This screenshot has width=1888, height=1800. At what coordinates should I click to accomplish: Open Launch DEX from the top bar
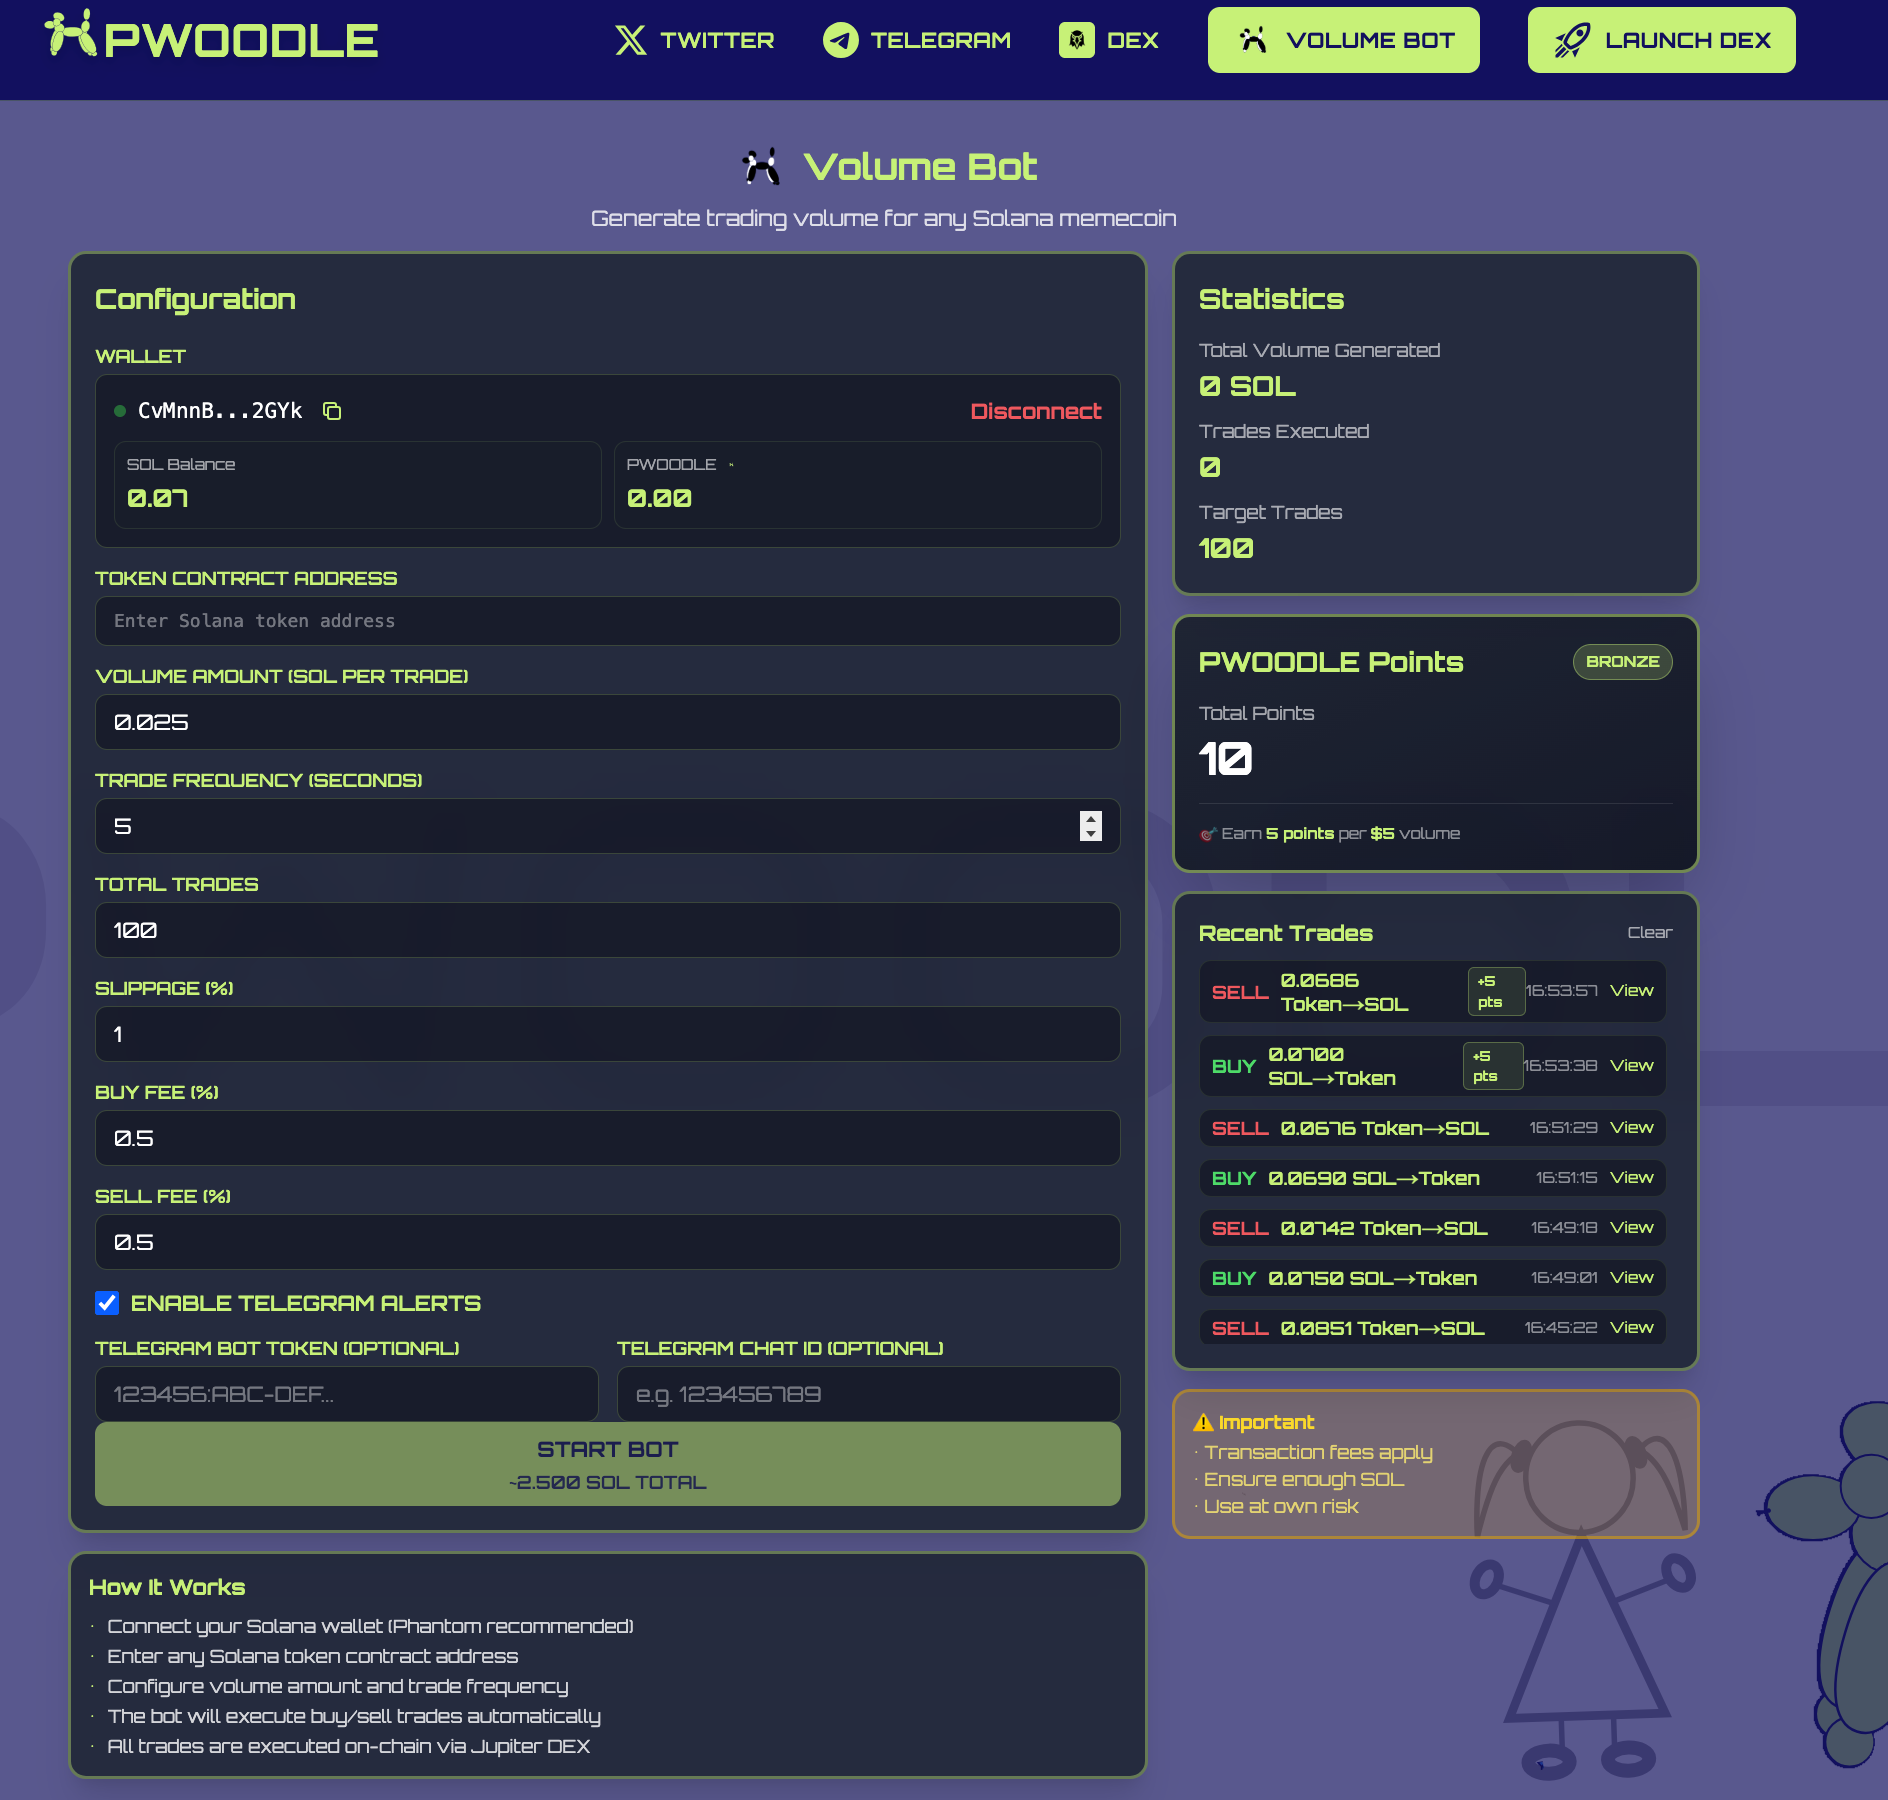click(1660, 40)
